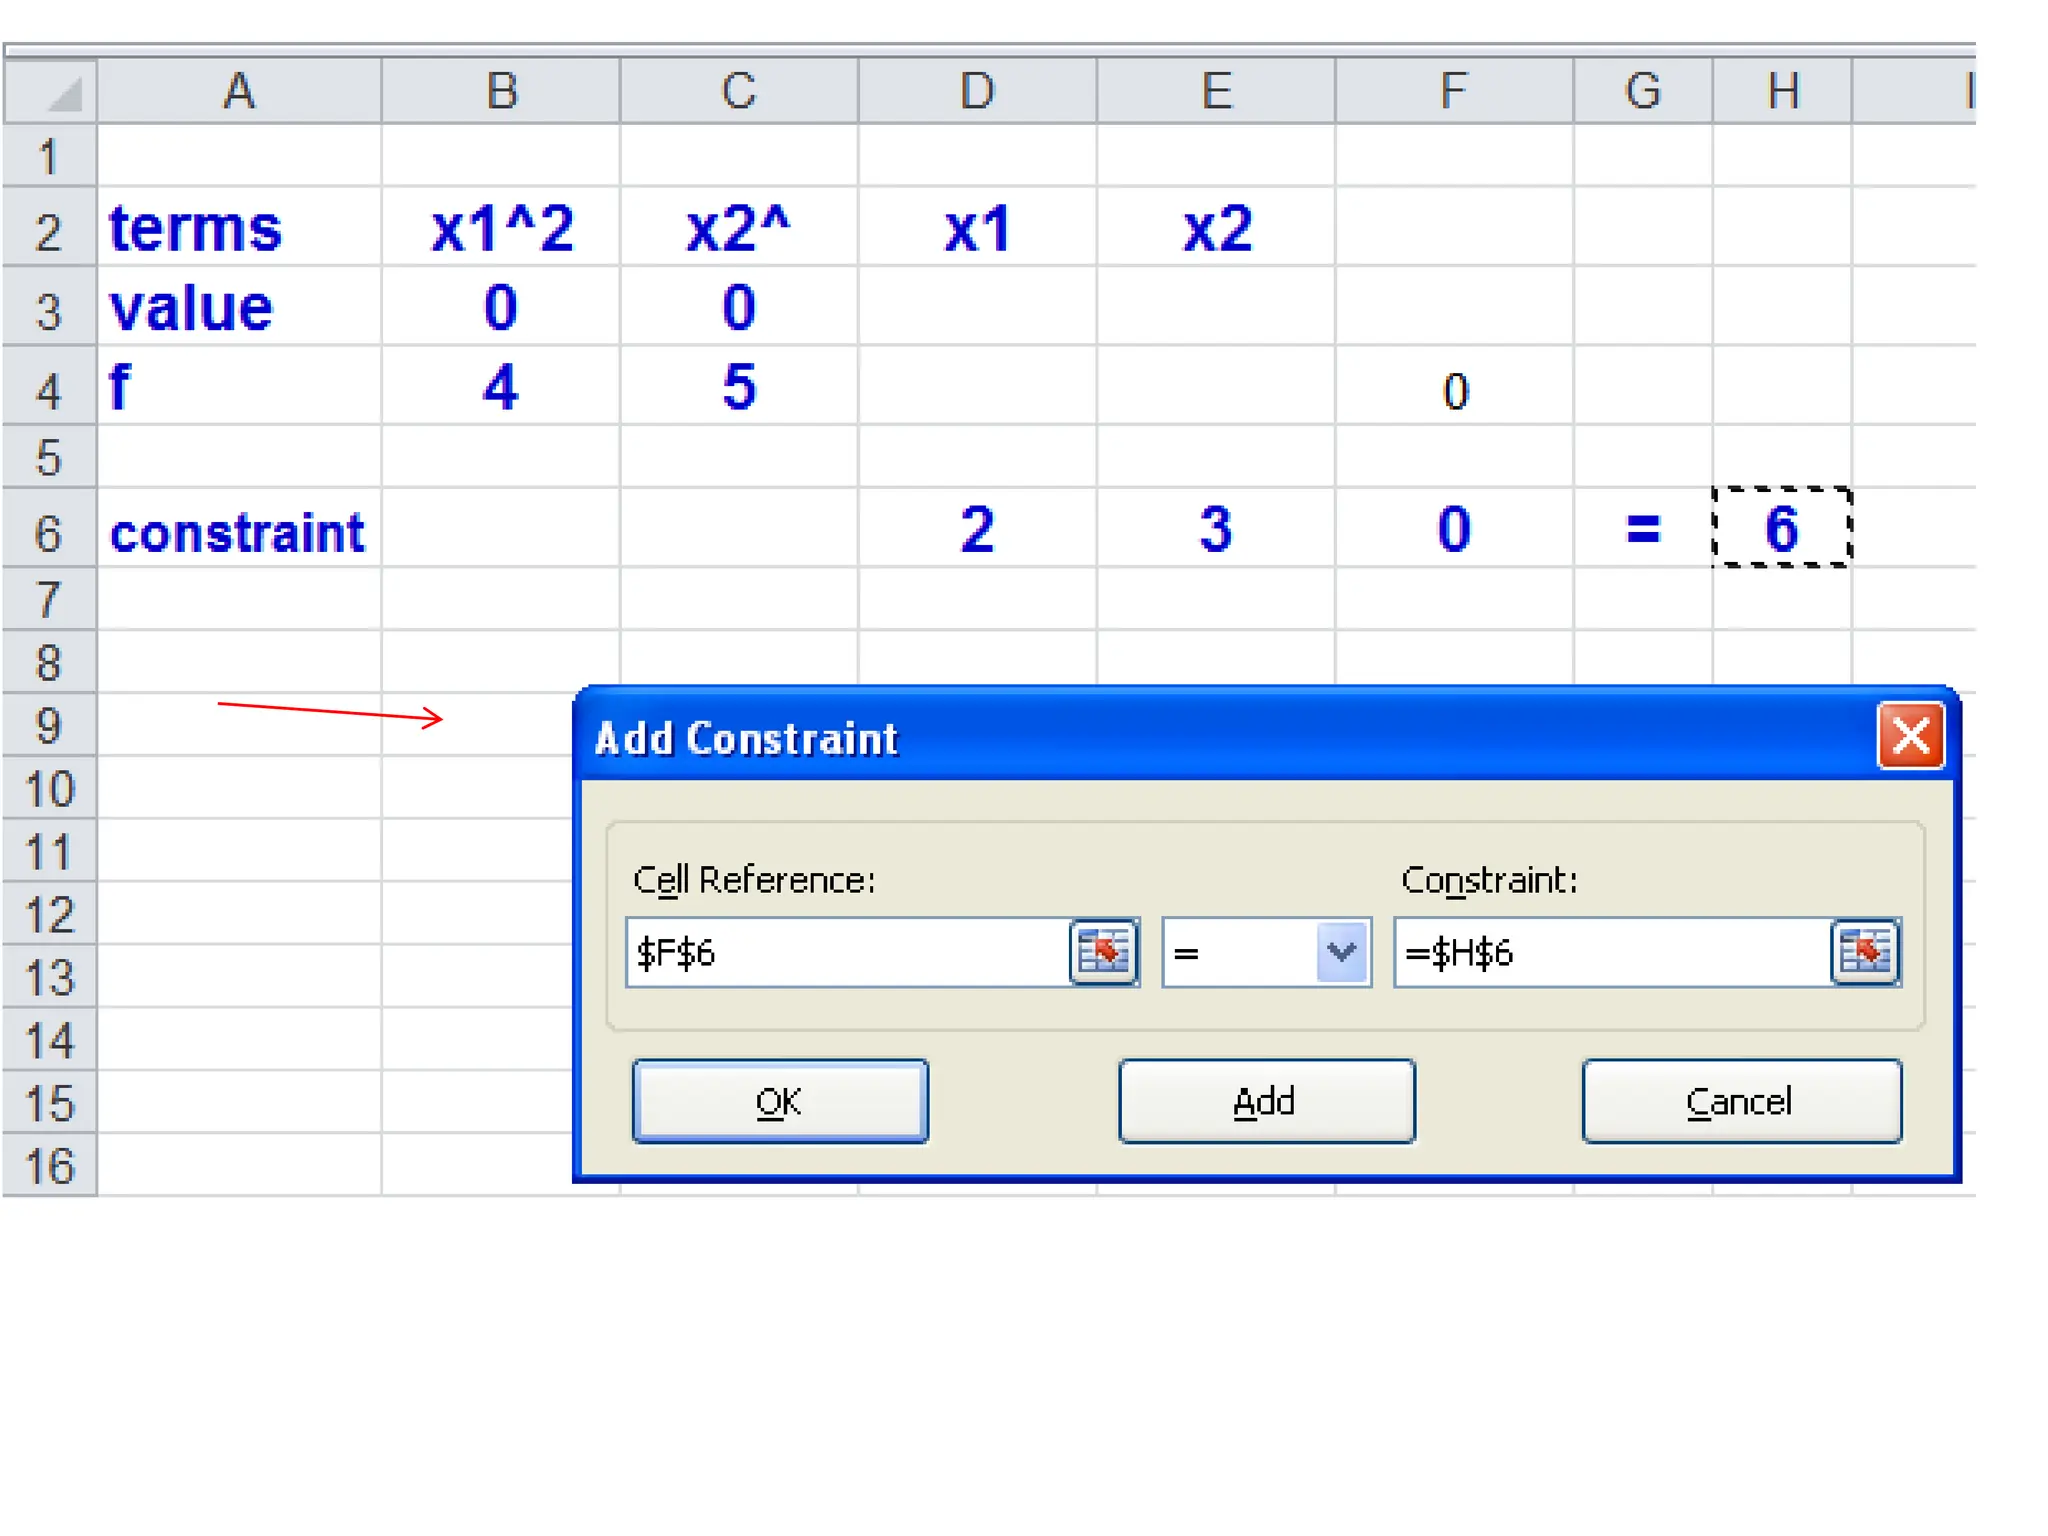Image resolution: width=2048 pixels, height=1536 pixels.
Task: Select row 12 header
Action: pyautogui.click(x=49, y=914)
